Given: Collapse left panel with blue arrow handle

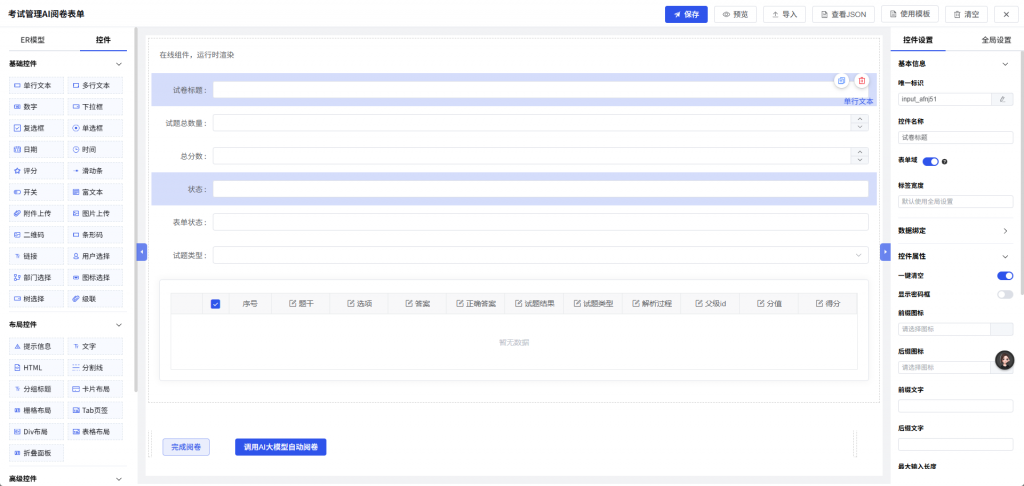Looking at the screenshot, I should [x=142, y=251].
